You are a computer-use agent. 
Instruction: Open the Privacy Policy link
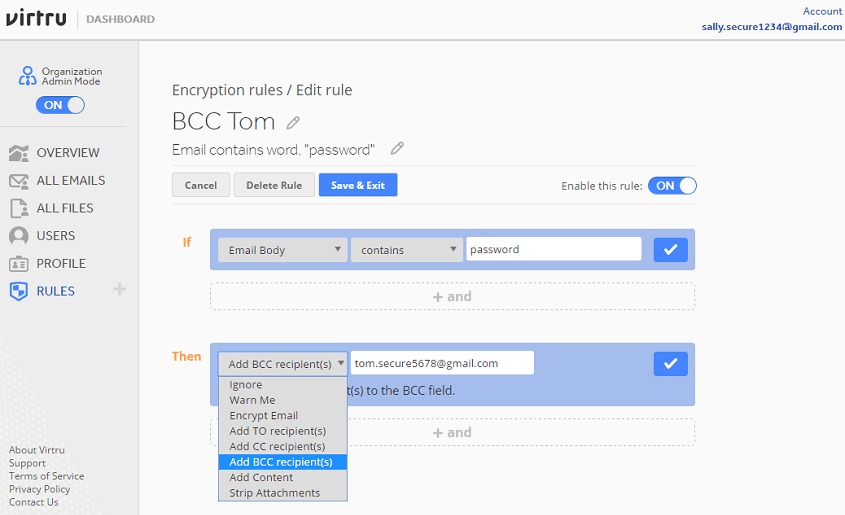39,489
